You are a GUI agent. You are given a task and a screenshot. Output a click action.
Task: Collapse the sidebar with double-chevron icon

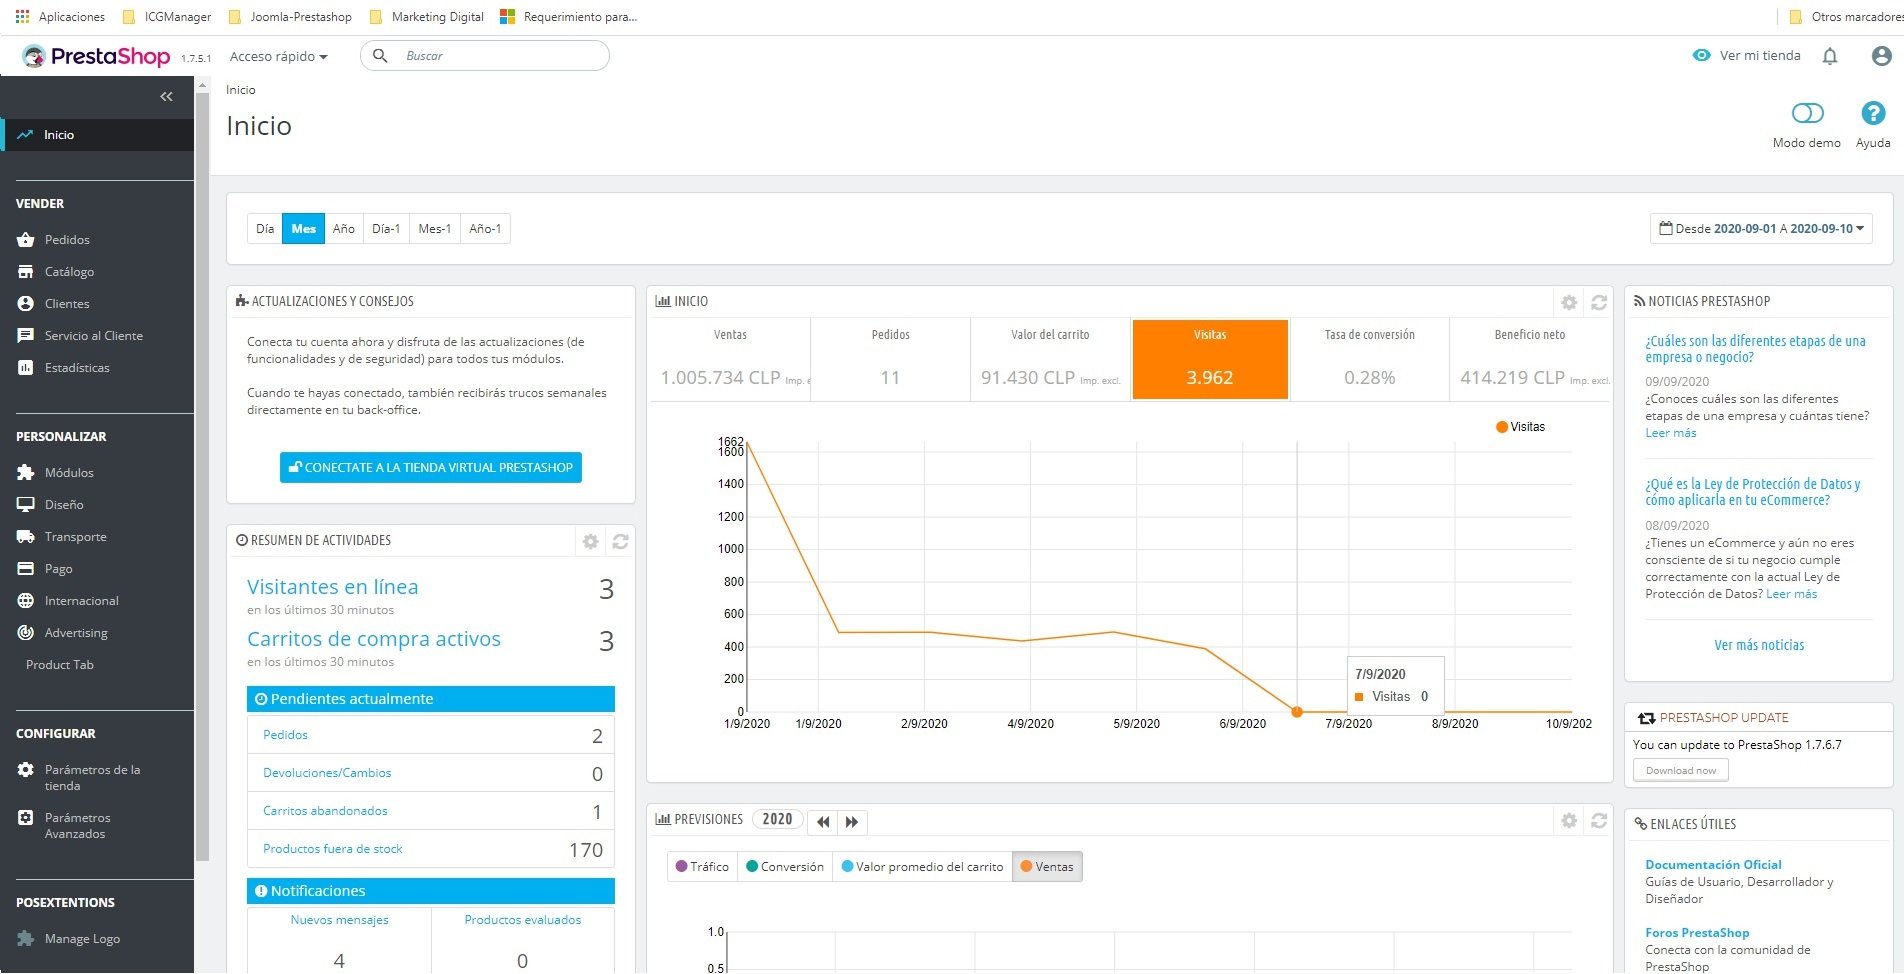tap(166, 97)
